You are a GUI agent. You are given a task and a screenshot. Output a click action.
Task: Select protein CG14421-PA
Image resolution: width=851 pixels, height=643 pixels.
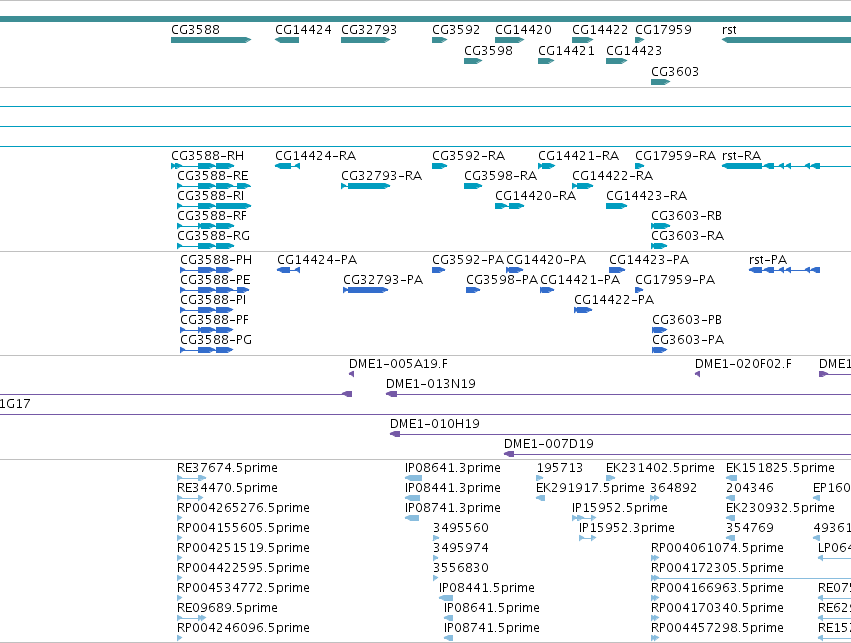coord(580,280)
